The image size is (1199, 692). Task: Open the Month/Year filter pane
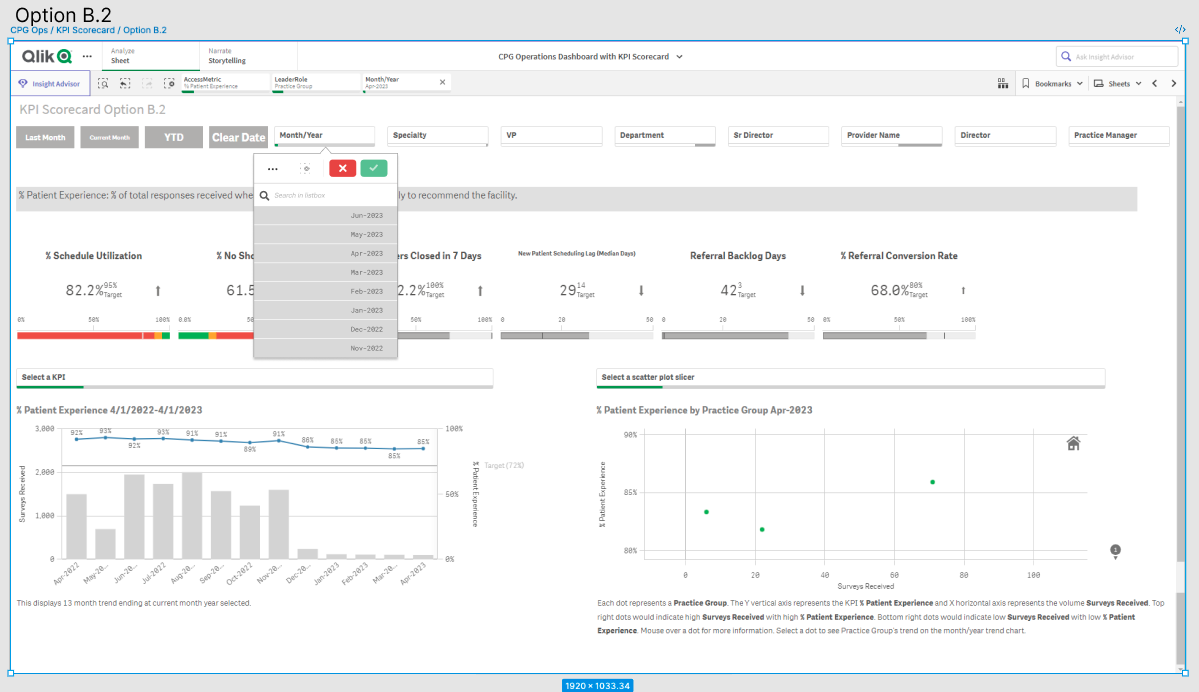[x=324, y=135]
